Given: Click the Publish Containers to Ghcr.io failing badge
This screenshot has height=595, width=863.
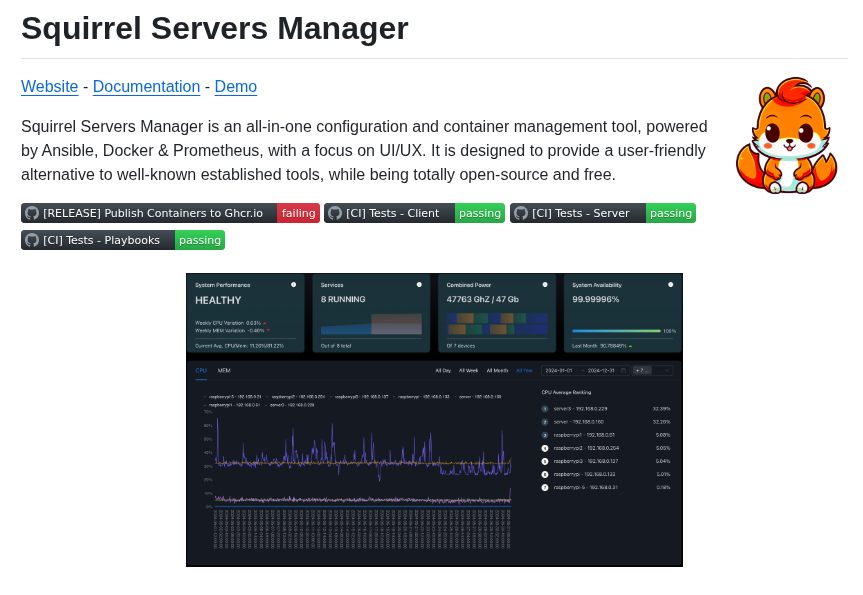Looking at the screenshot, I should coord(171,213).
